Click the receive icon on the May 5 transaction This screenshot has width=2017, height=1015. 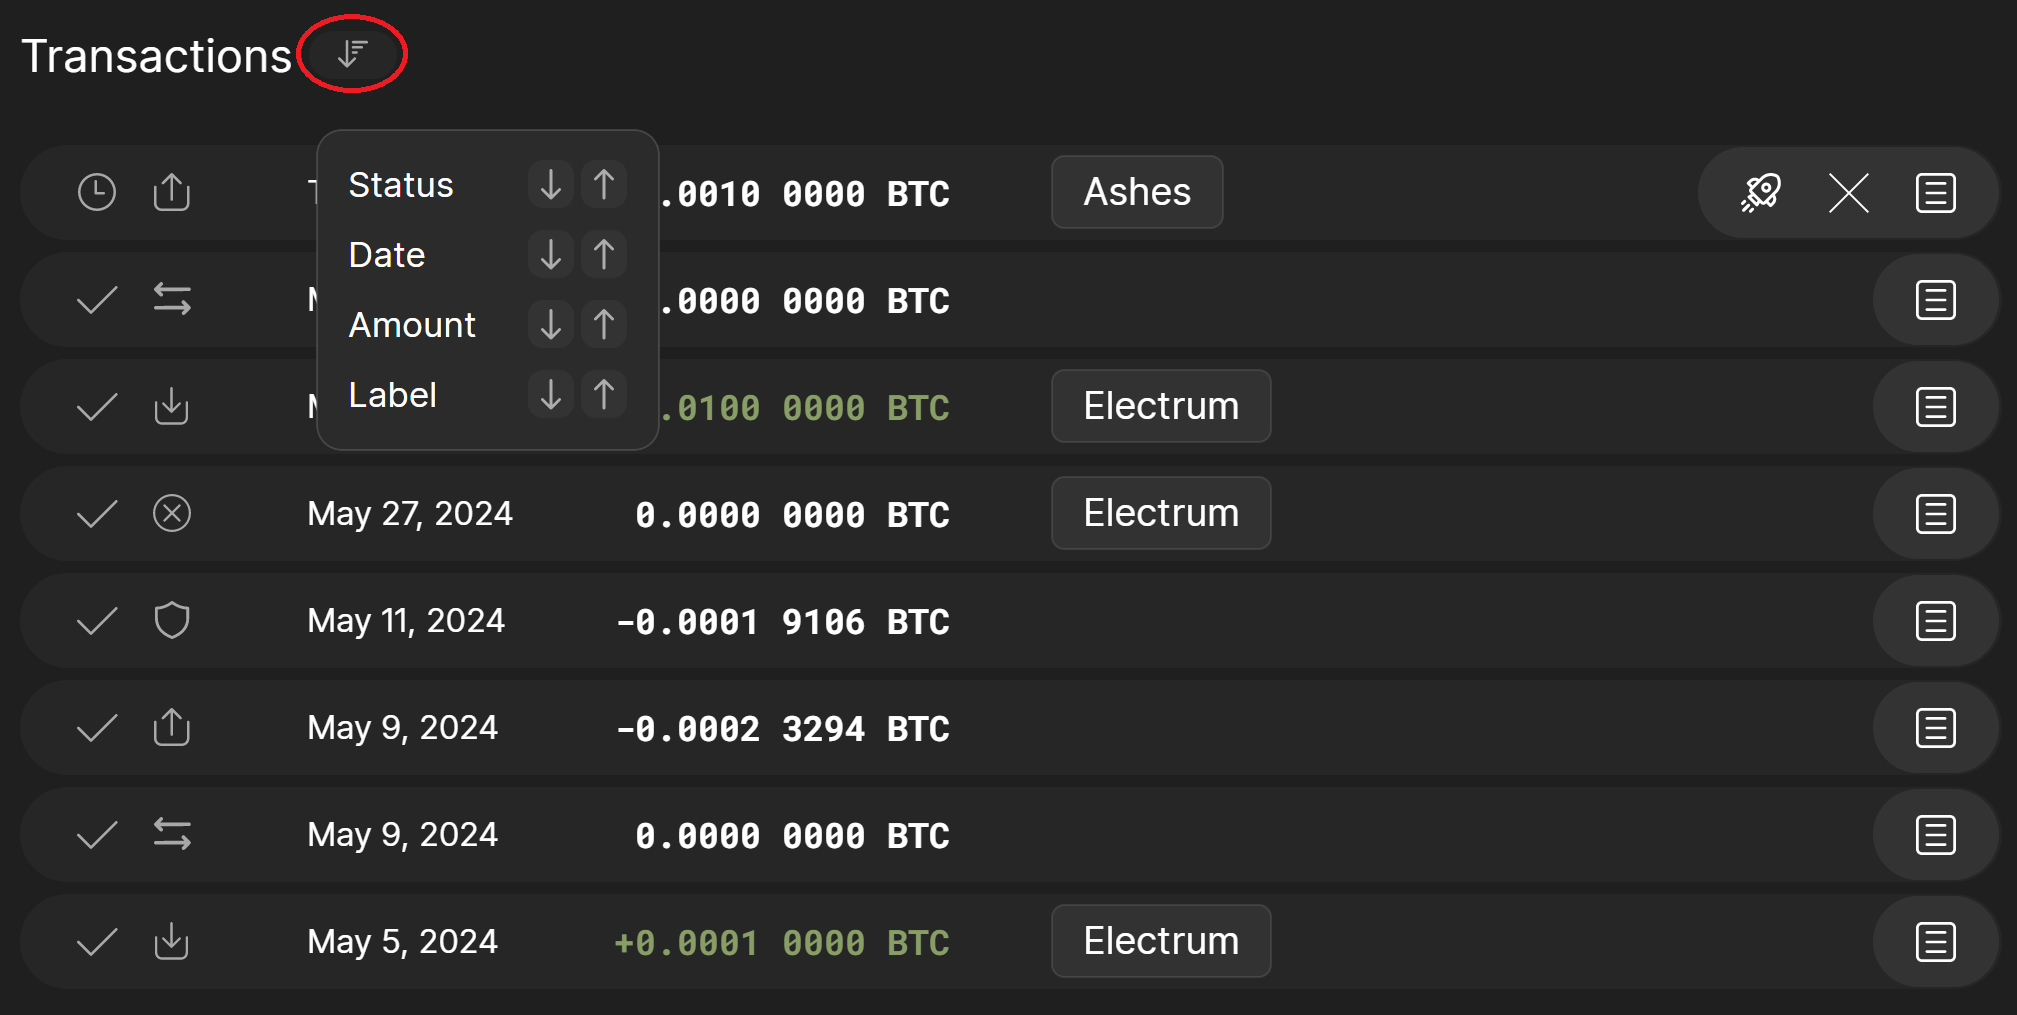click(171, 940)
